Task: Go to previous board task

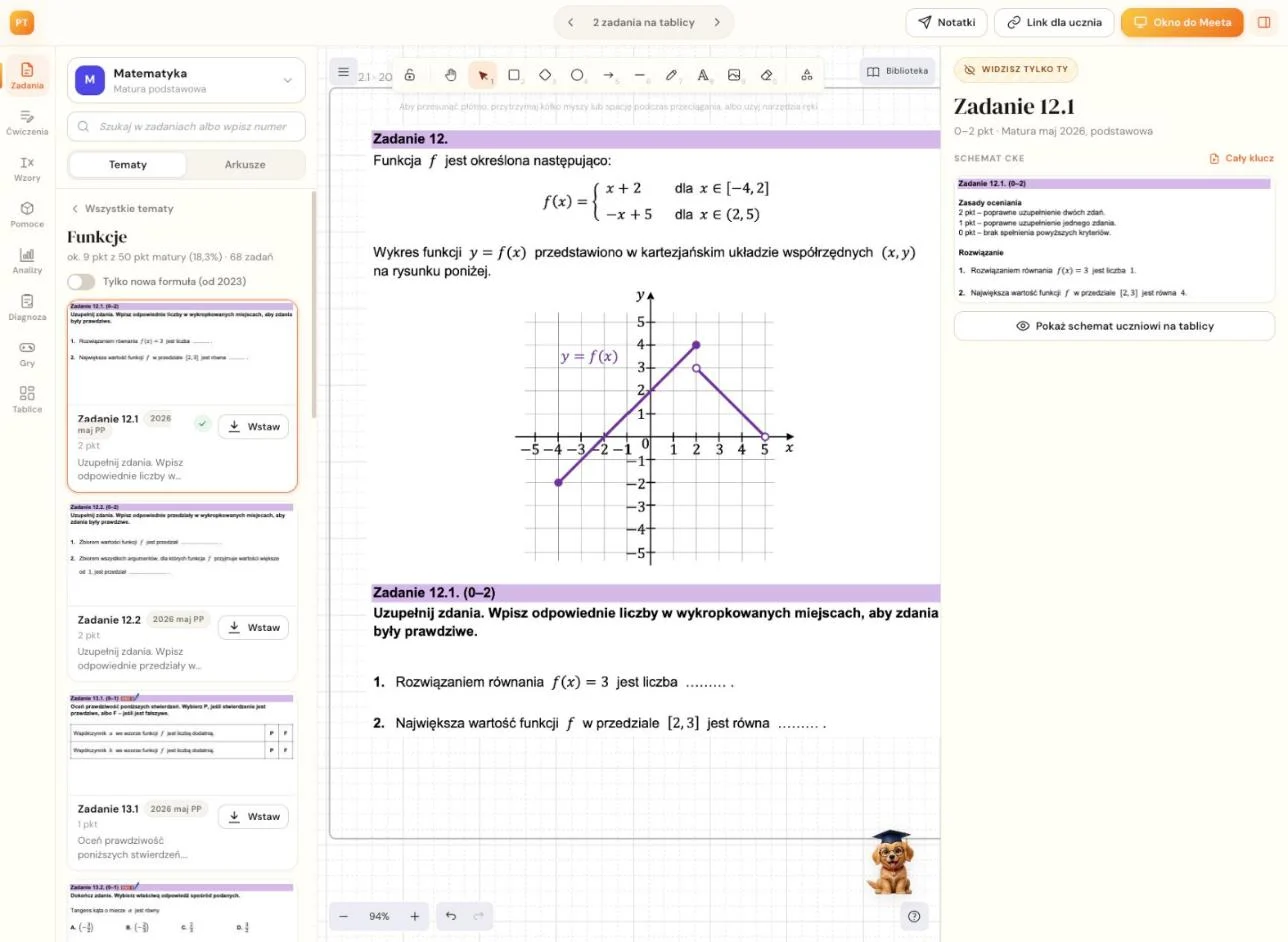Action: tap(570, 22)
